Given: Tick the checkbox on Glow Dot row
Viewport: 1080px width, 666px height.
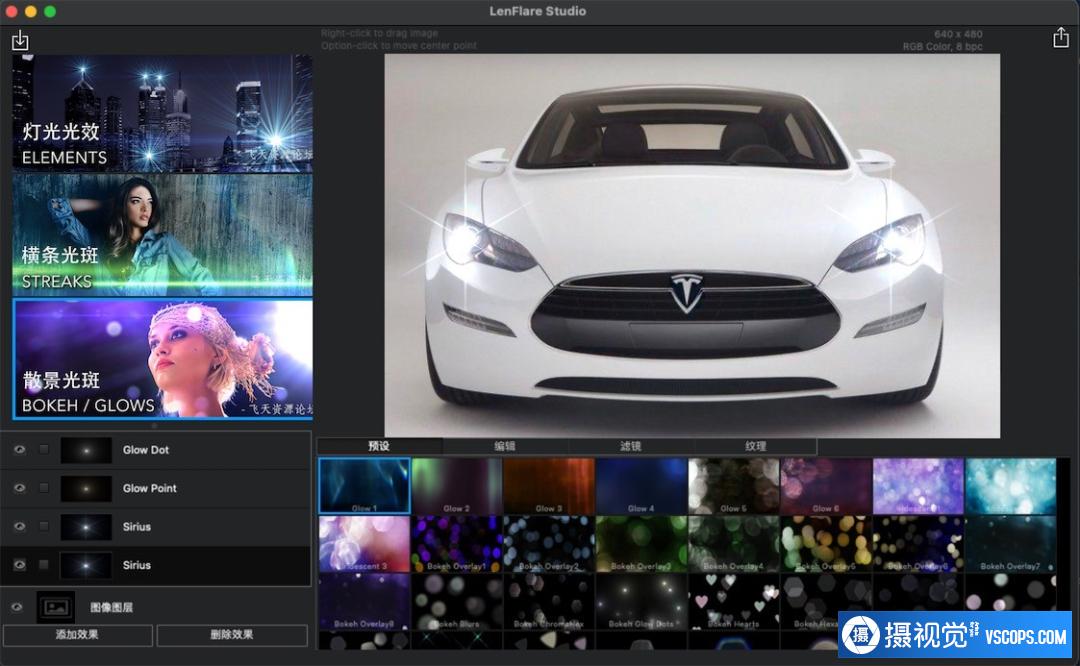Looking at the screenshot, I should pyautogui.click(x=44, y=450).
